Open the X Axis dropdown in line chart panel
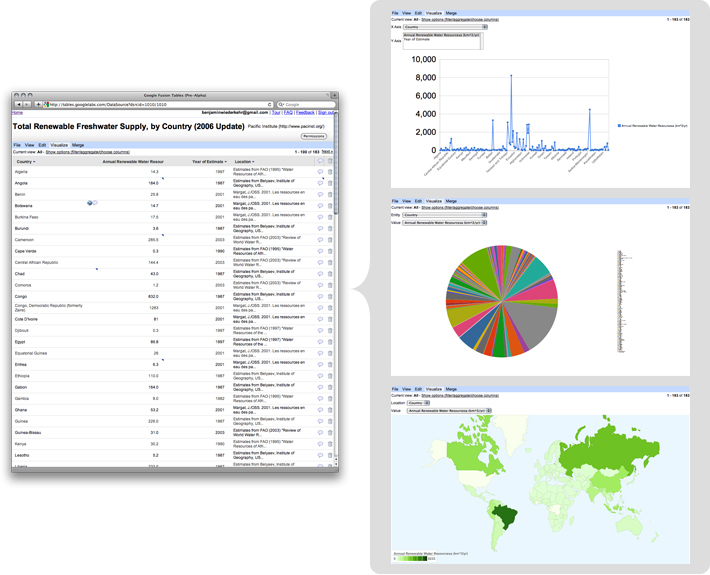This screenshot has height=575, width=710. pos(445,27)
